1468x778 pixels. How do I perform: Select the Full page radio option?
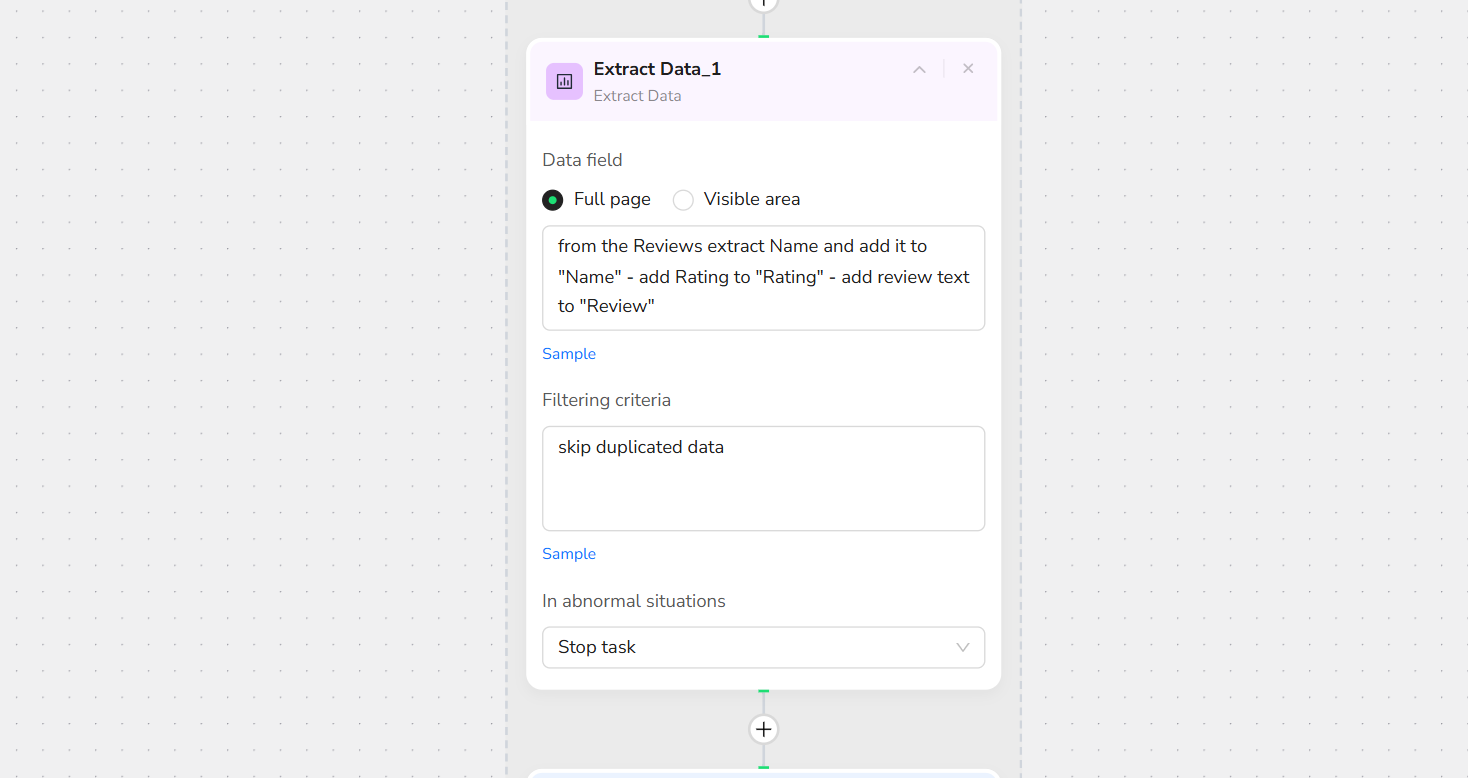tap(553, 200)
